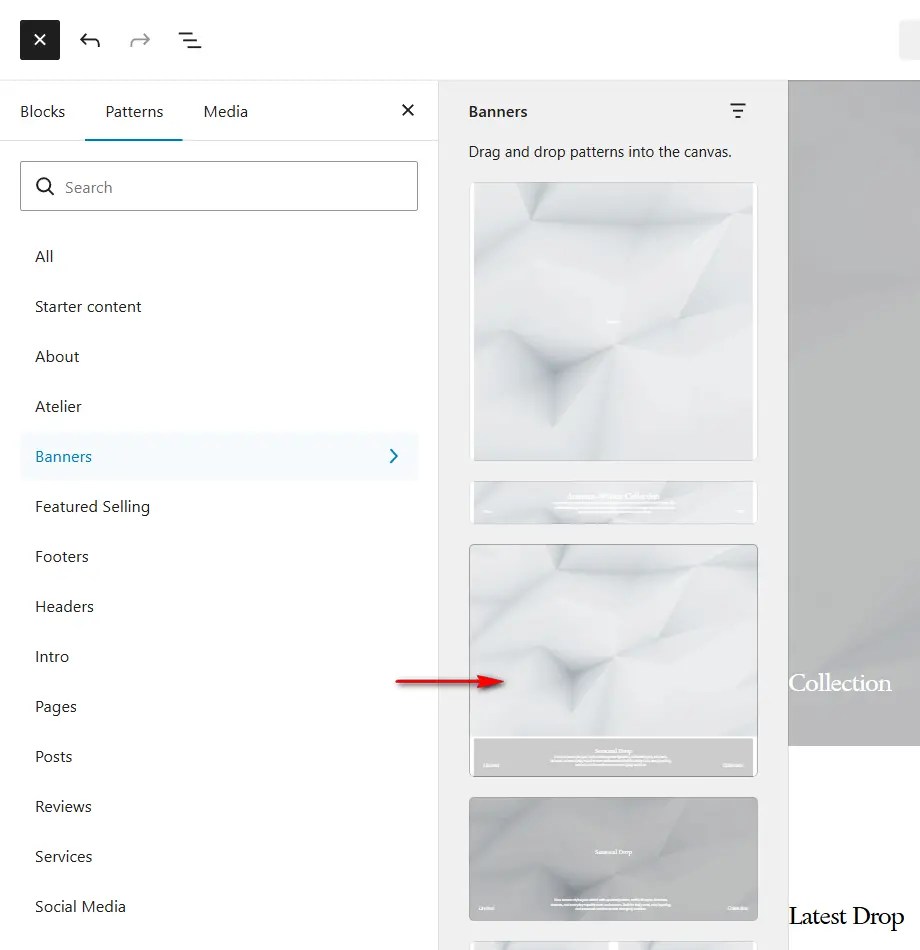Open the Social Media category
This screenshot has width=920, height=950.
(x=219, y=906)
